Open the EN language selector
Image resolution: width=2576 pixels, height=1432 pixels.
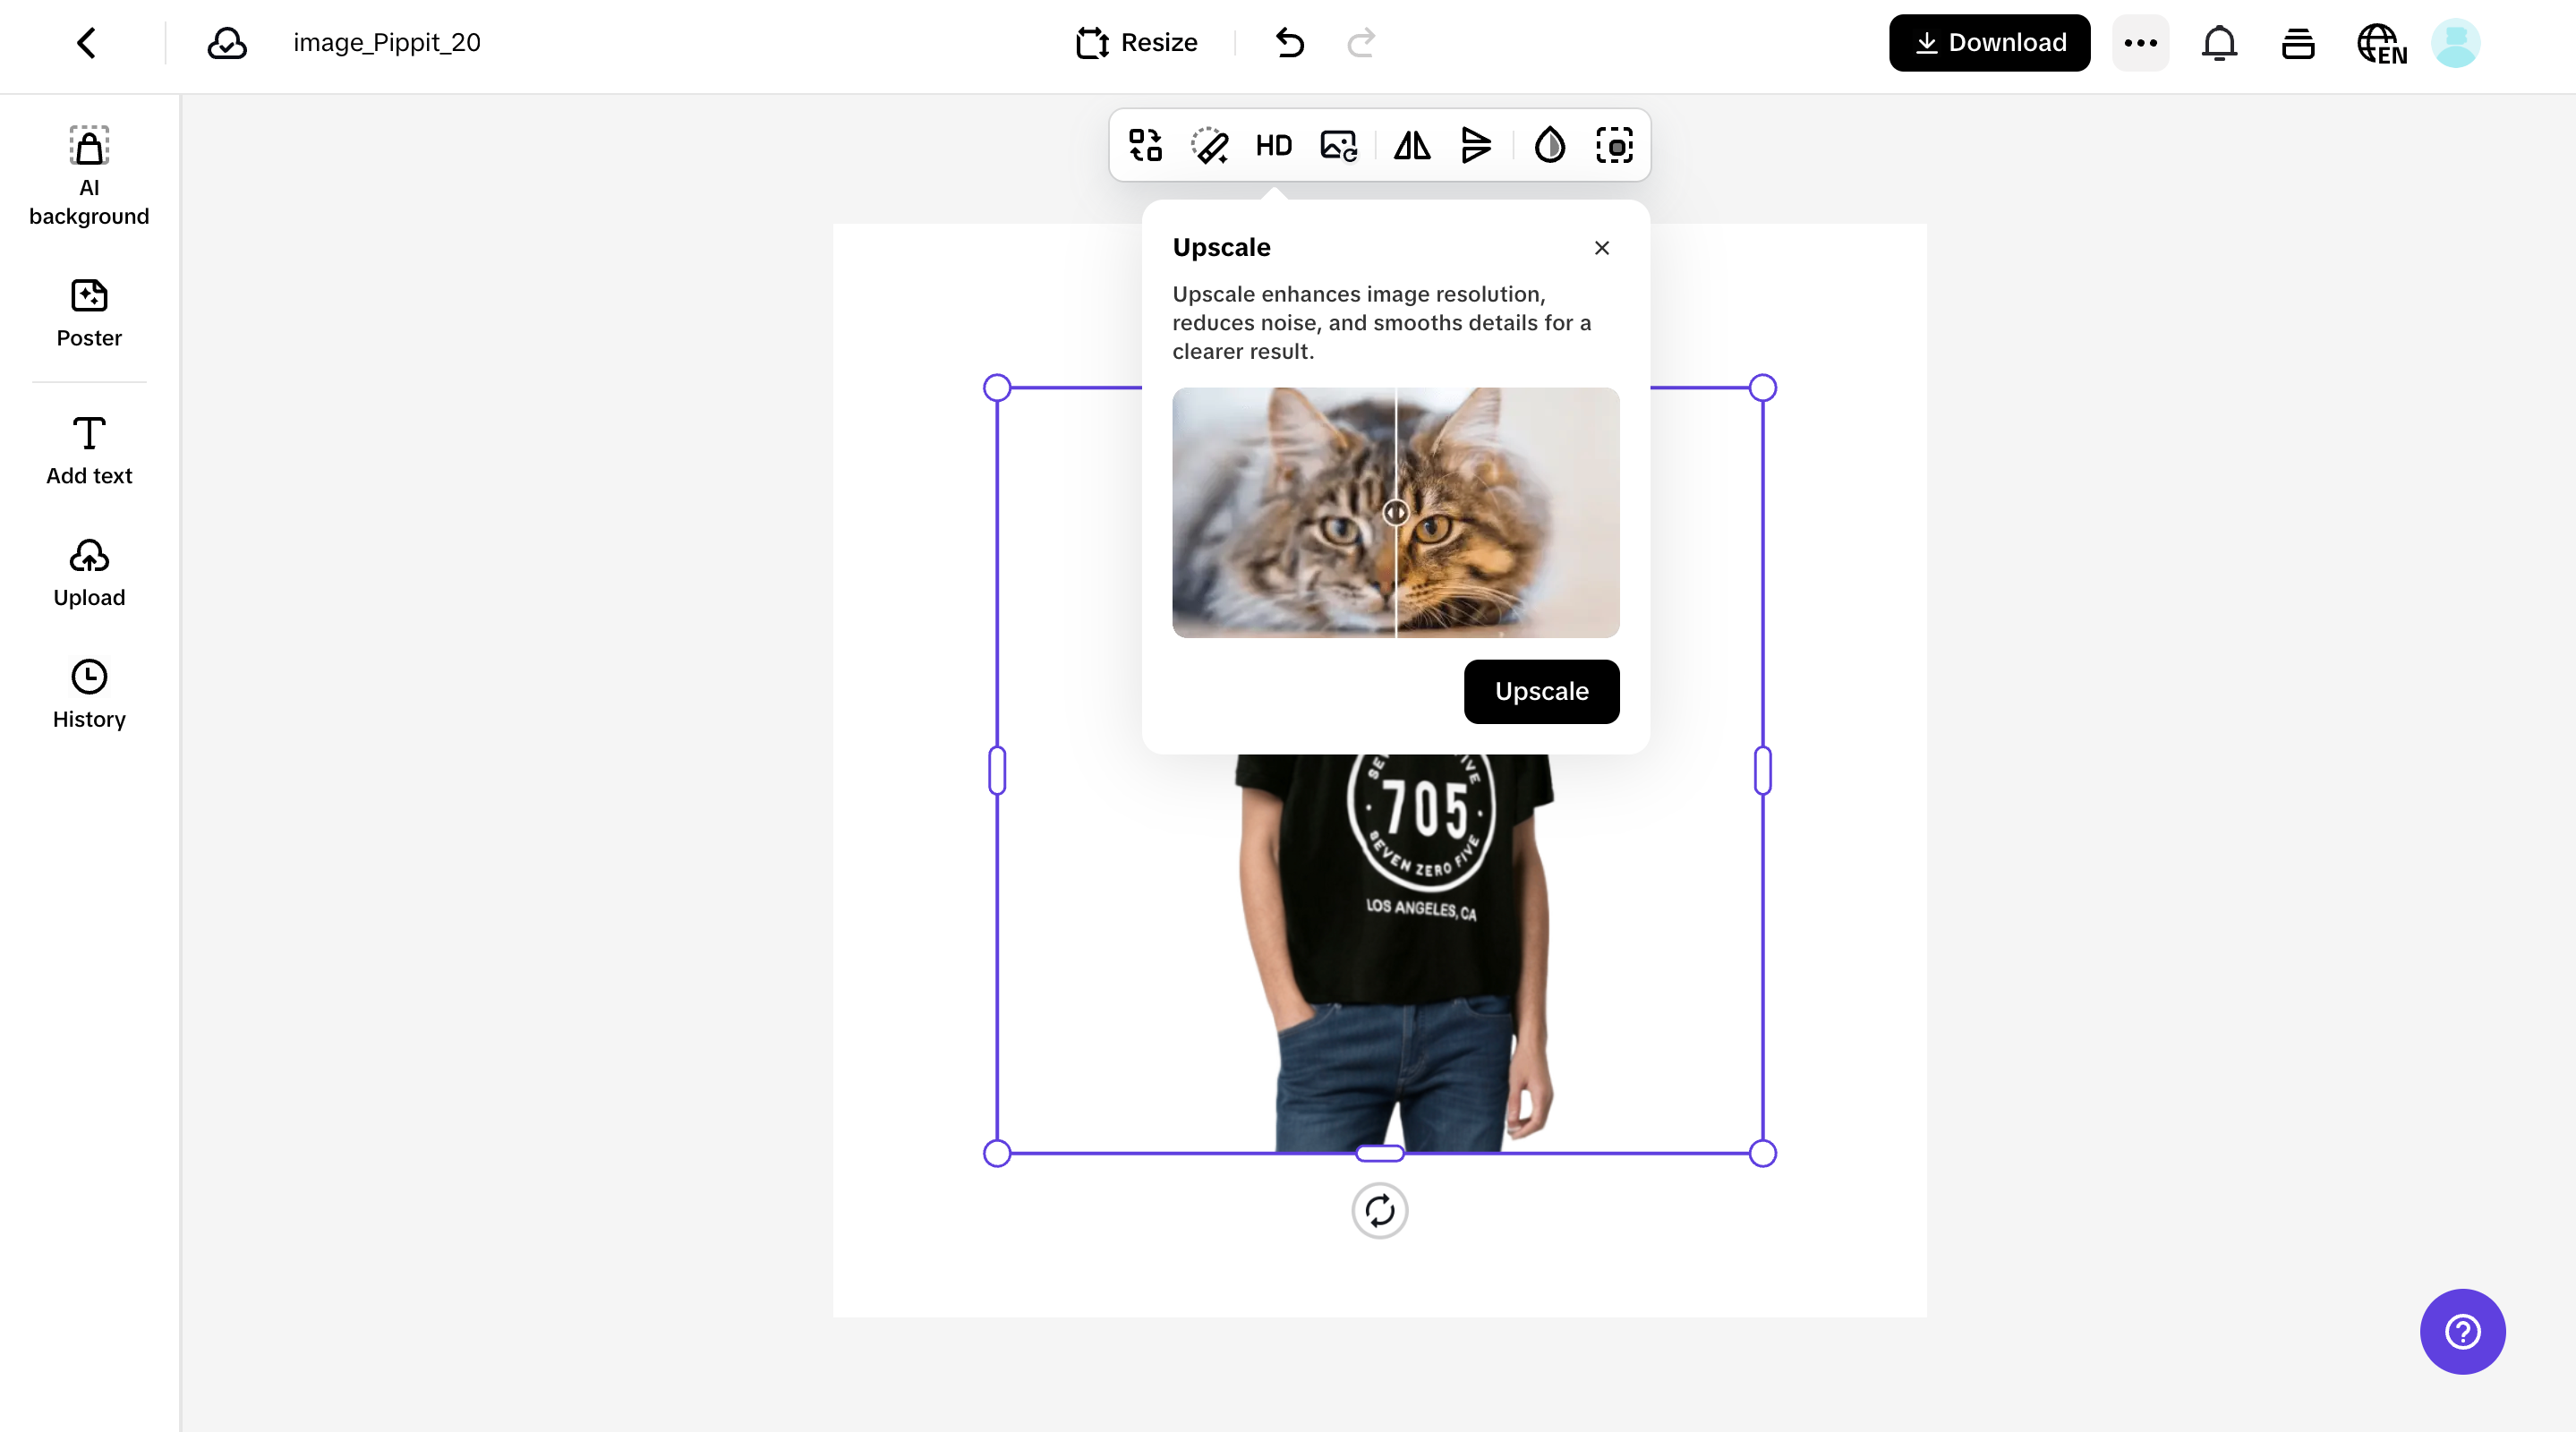click(x=2382, y=43)
